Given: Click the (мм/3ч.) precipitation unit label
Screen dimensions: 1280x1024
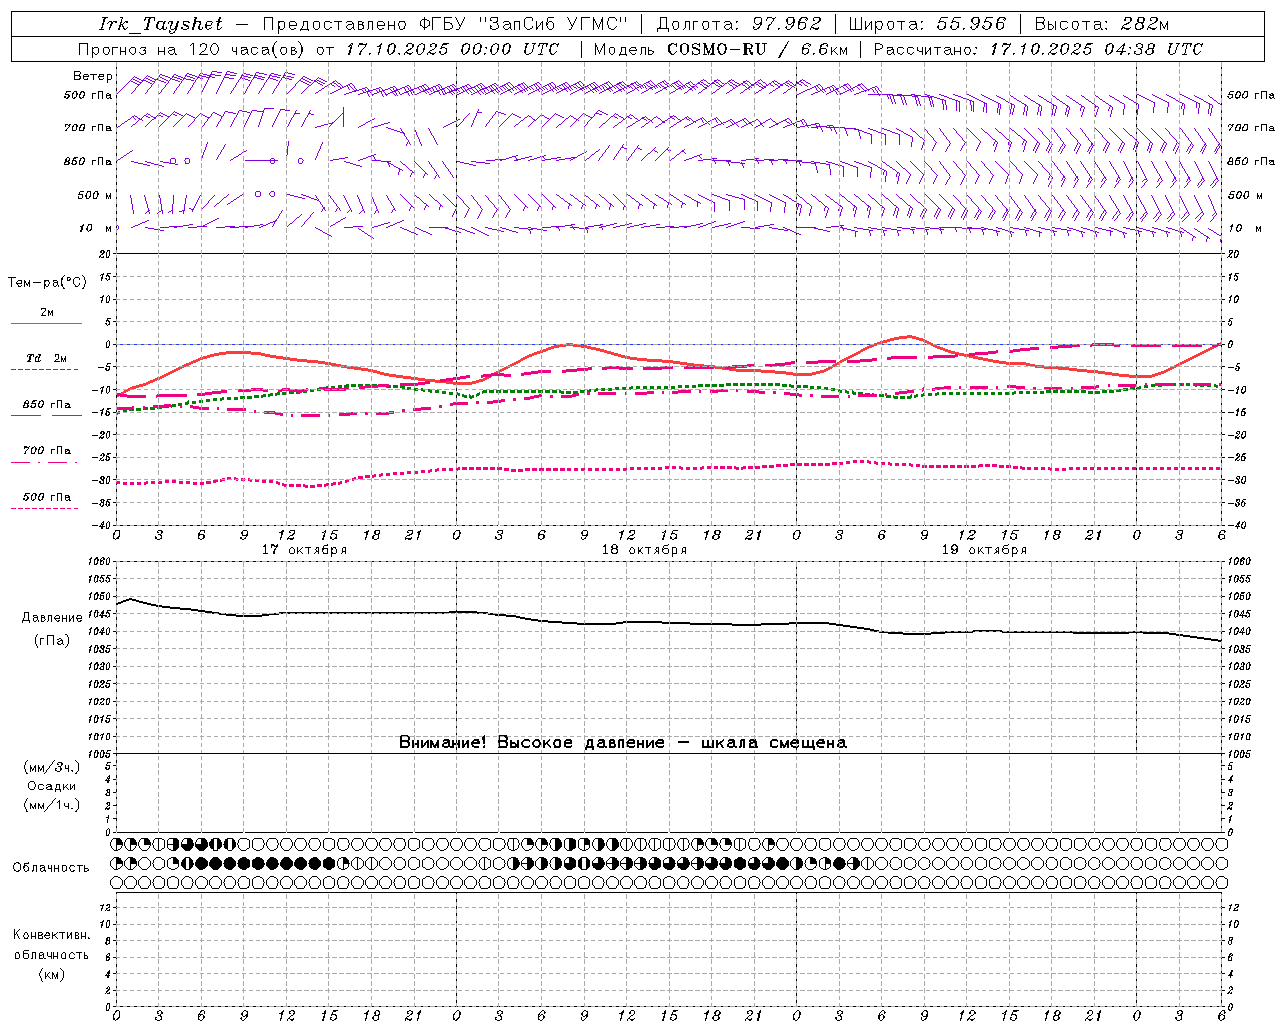Looking at the screenshot, I should (x=52, y=767).
